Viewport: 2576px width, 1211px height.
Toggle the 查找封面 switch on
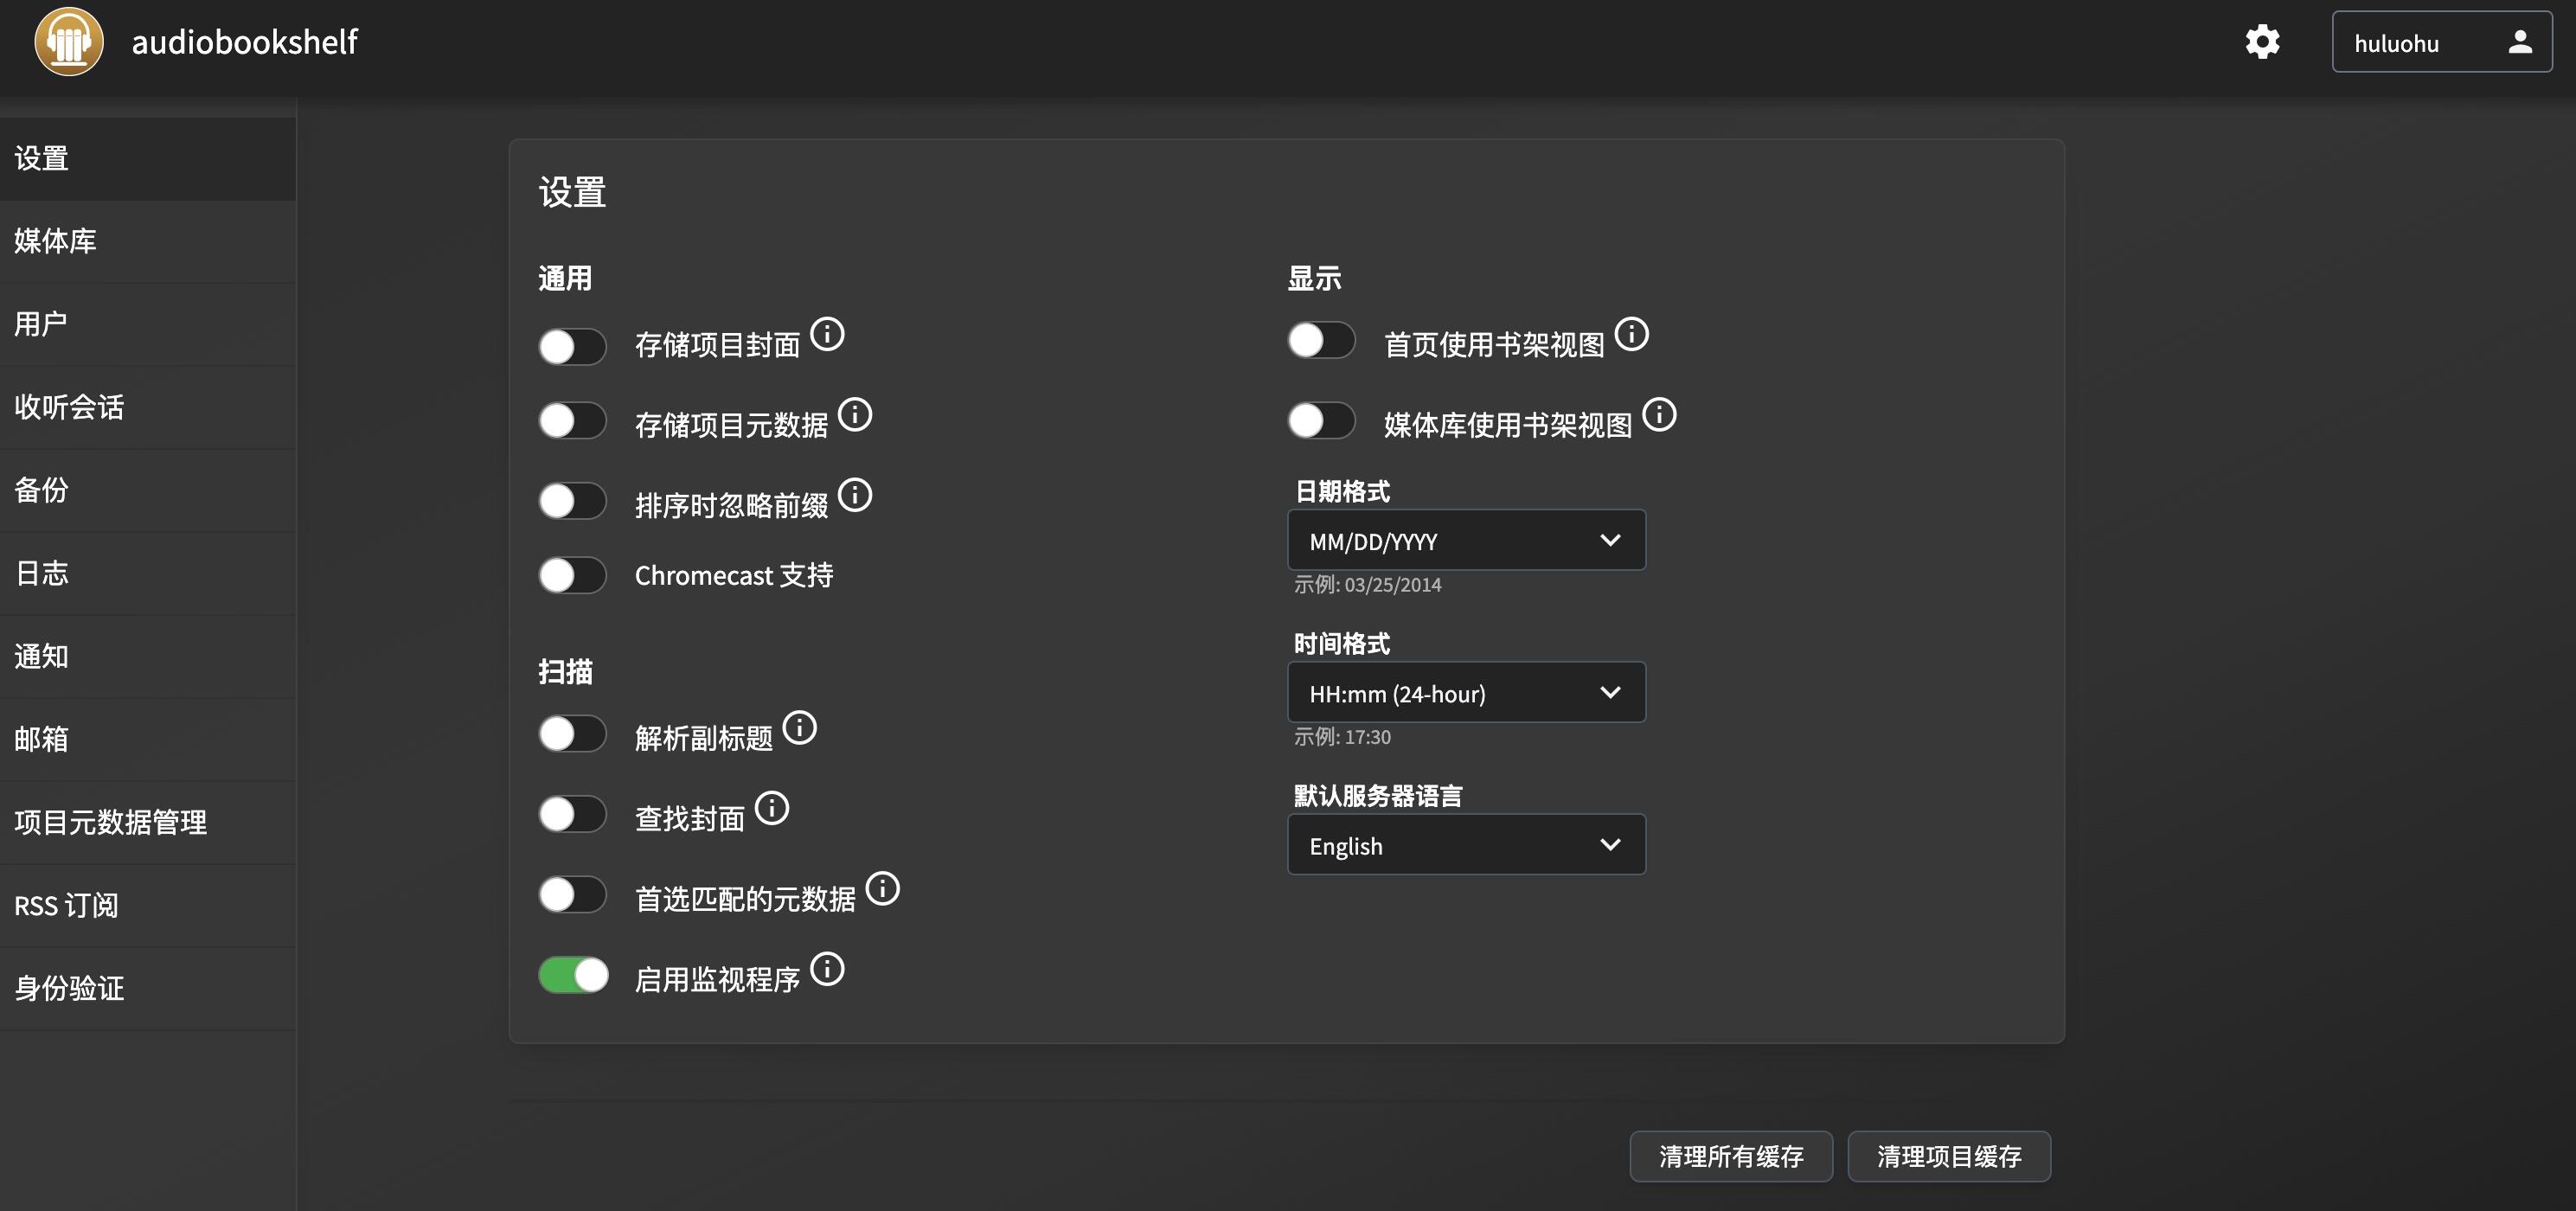click(x=573, y=814)
